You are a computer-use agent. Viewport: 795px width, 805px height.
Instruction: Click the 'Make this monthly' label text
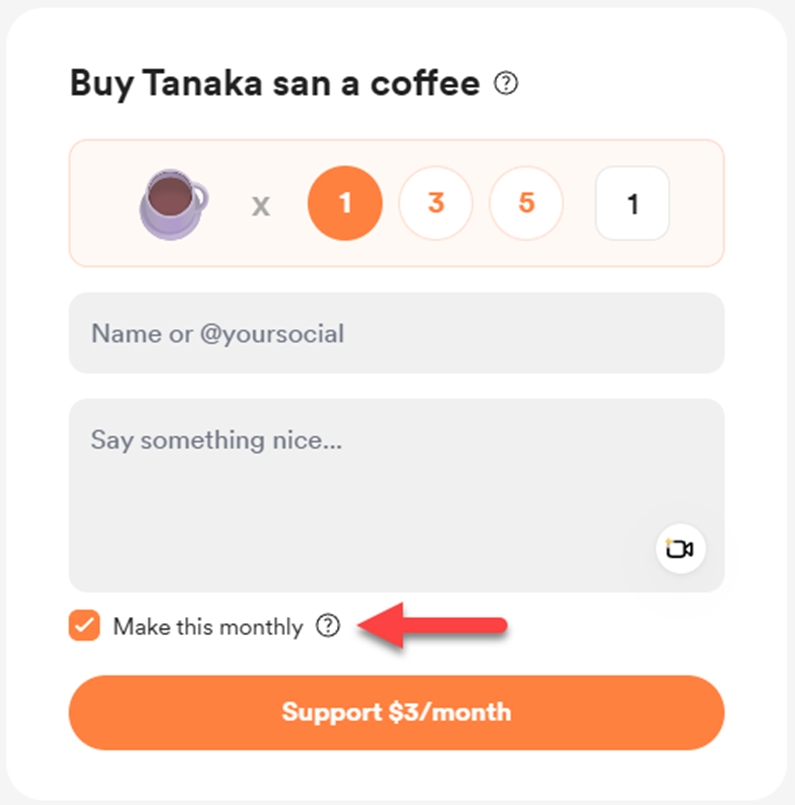pyautogui.click(x=207, y=627)
